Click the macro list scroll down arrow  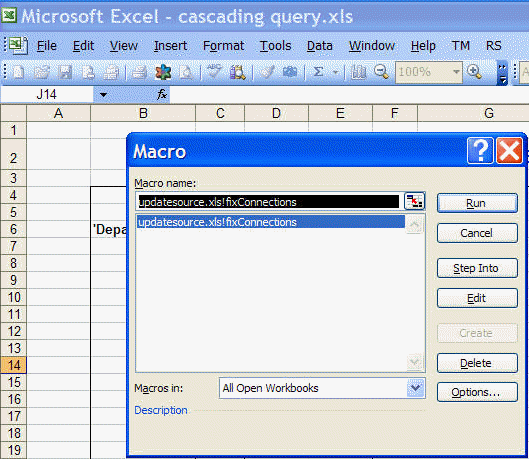click(x=414, y=362)
